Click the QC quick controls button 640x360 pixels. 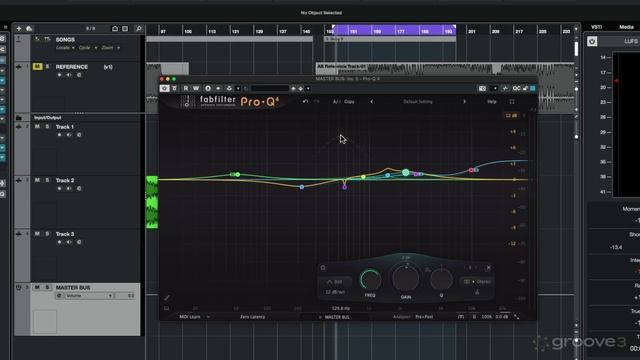point(516,88)
